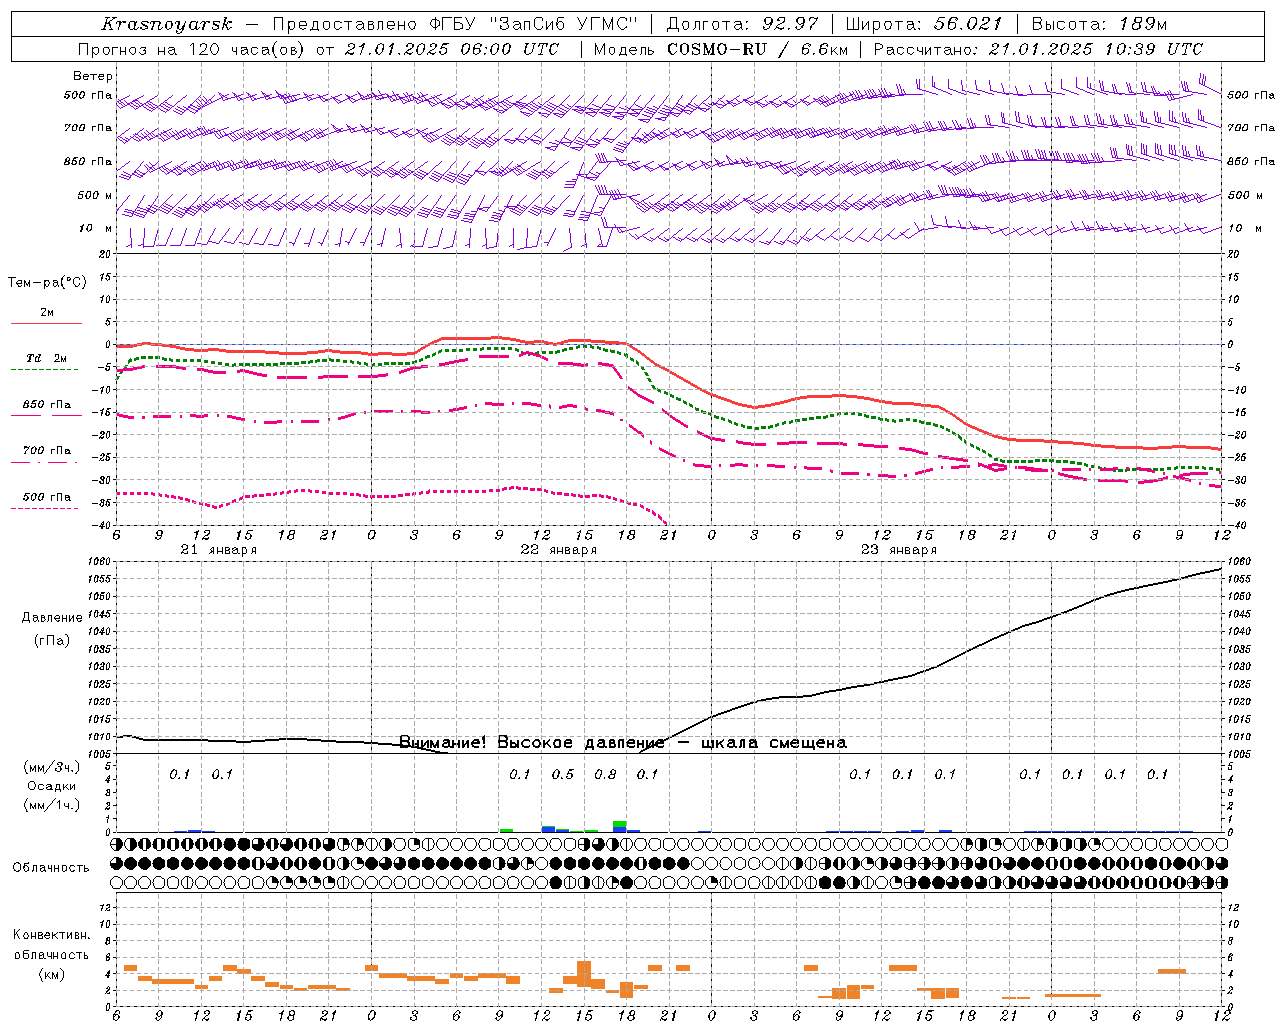Click the 22 января date label
Viewport: 1280px width, 1024px height.
(x=559, y=550)
